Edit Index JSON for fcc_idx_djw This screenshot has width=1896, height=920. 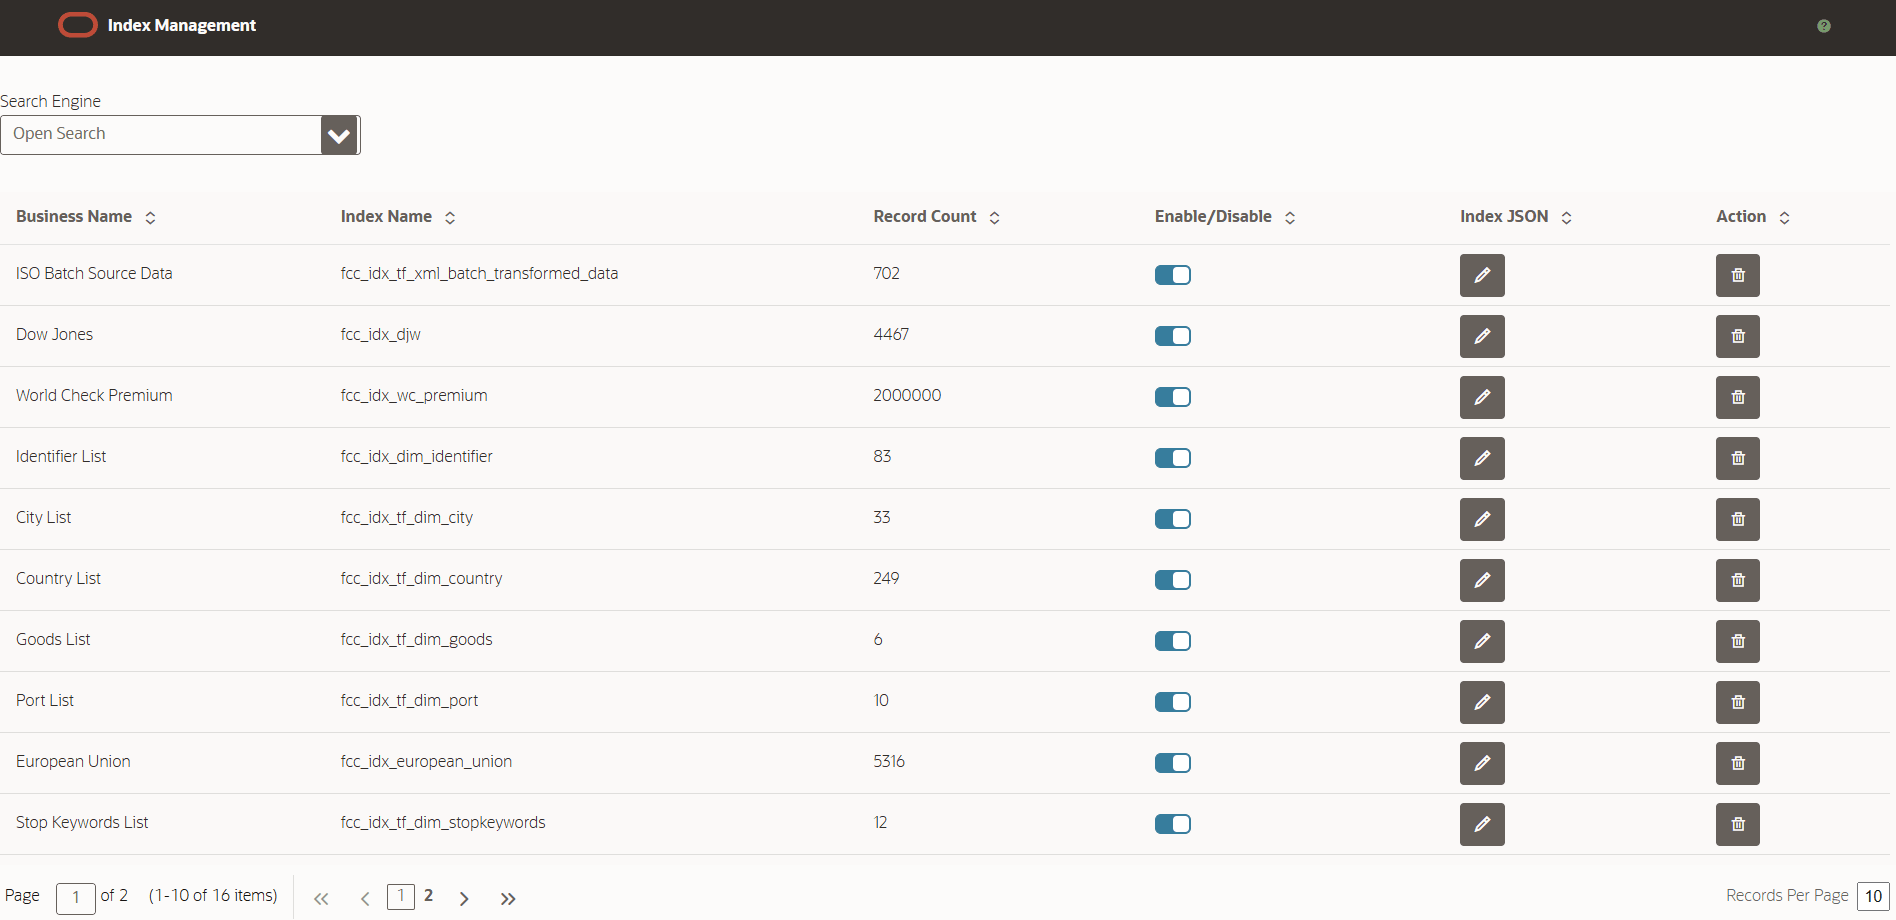pyautogui.click(x=1482, y=336)
